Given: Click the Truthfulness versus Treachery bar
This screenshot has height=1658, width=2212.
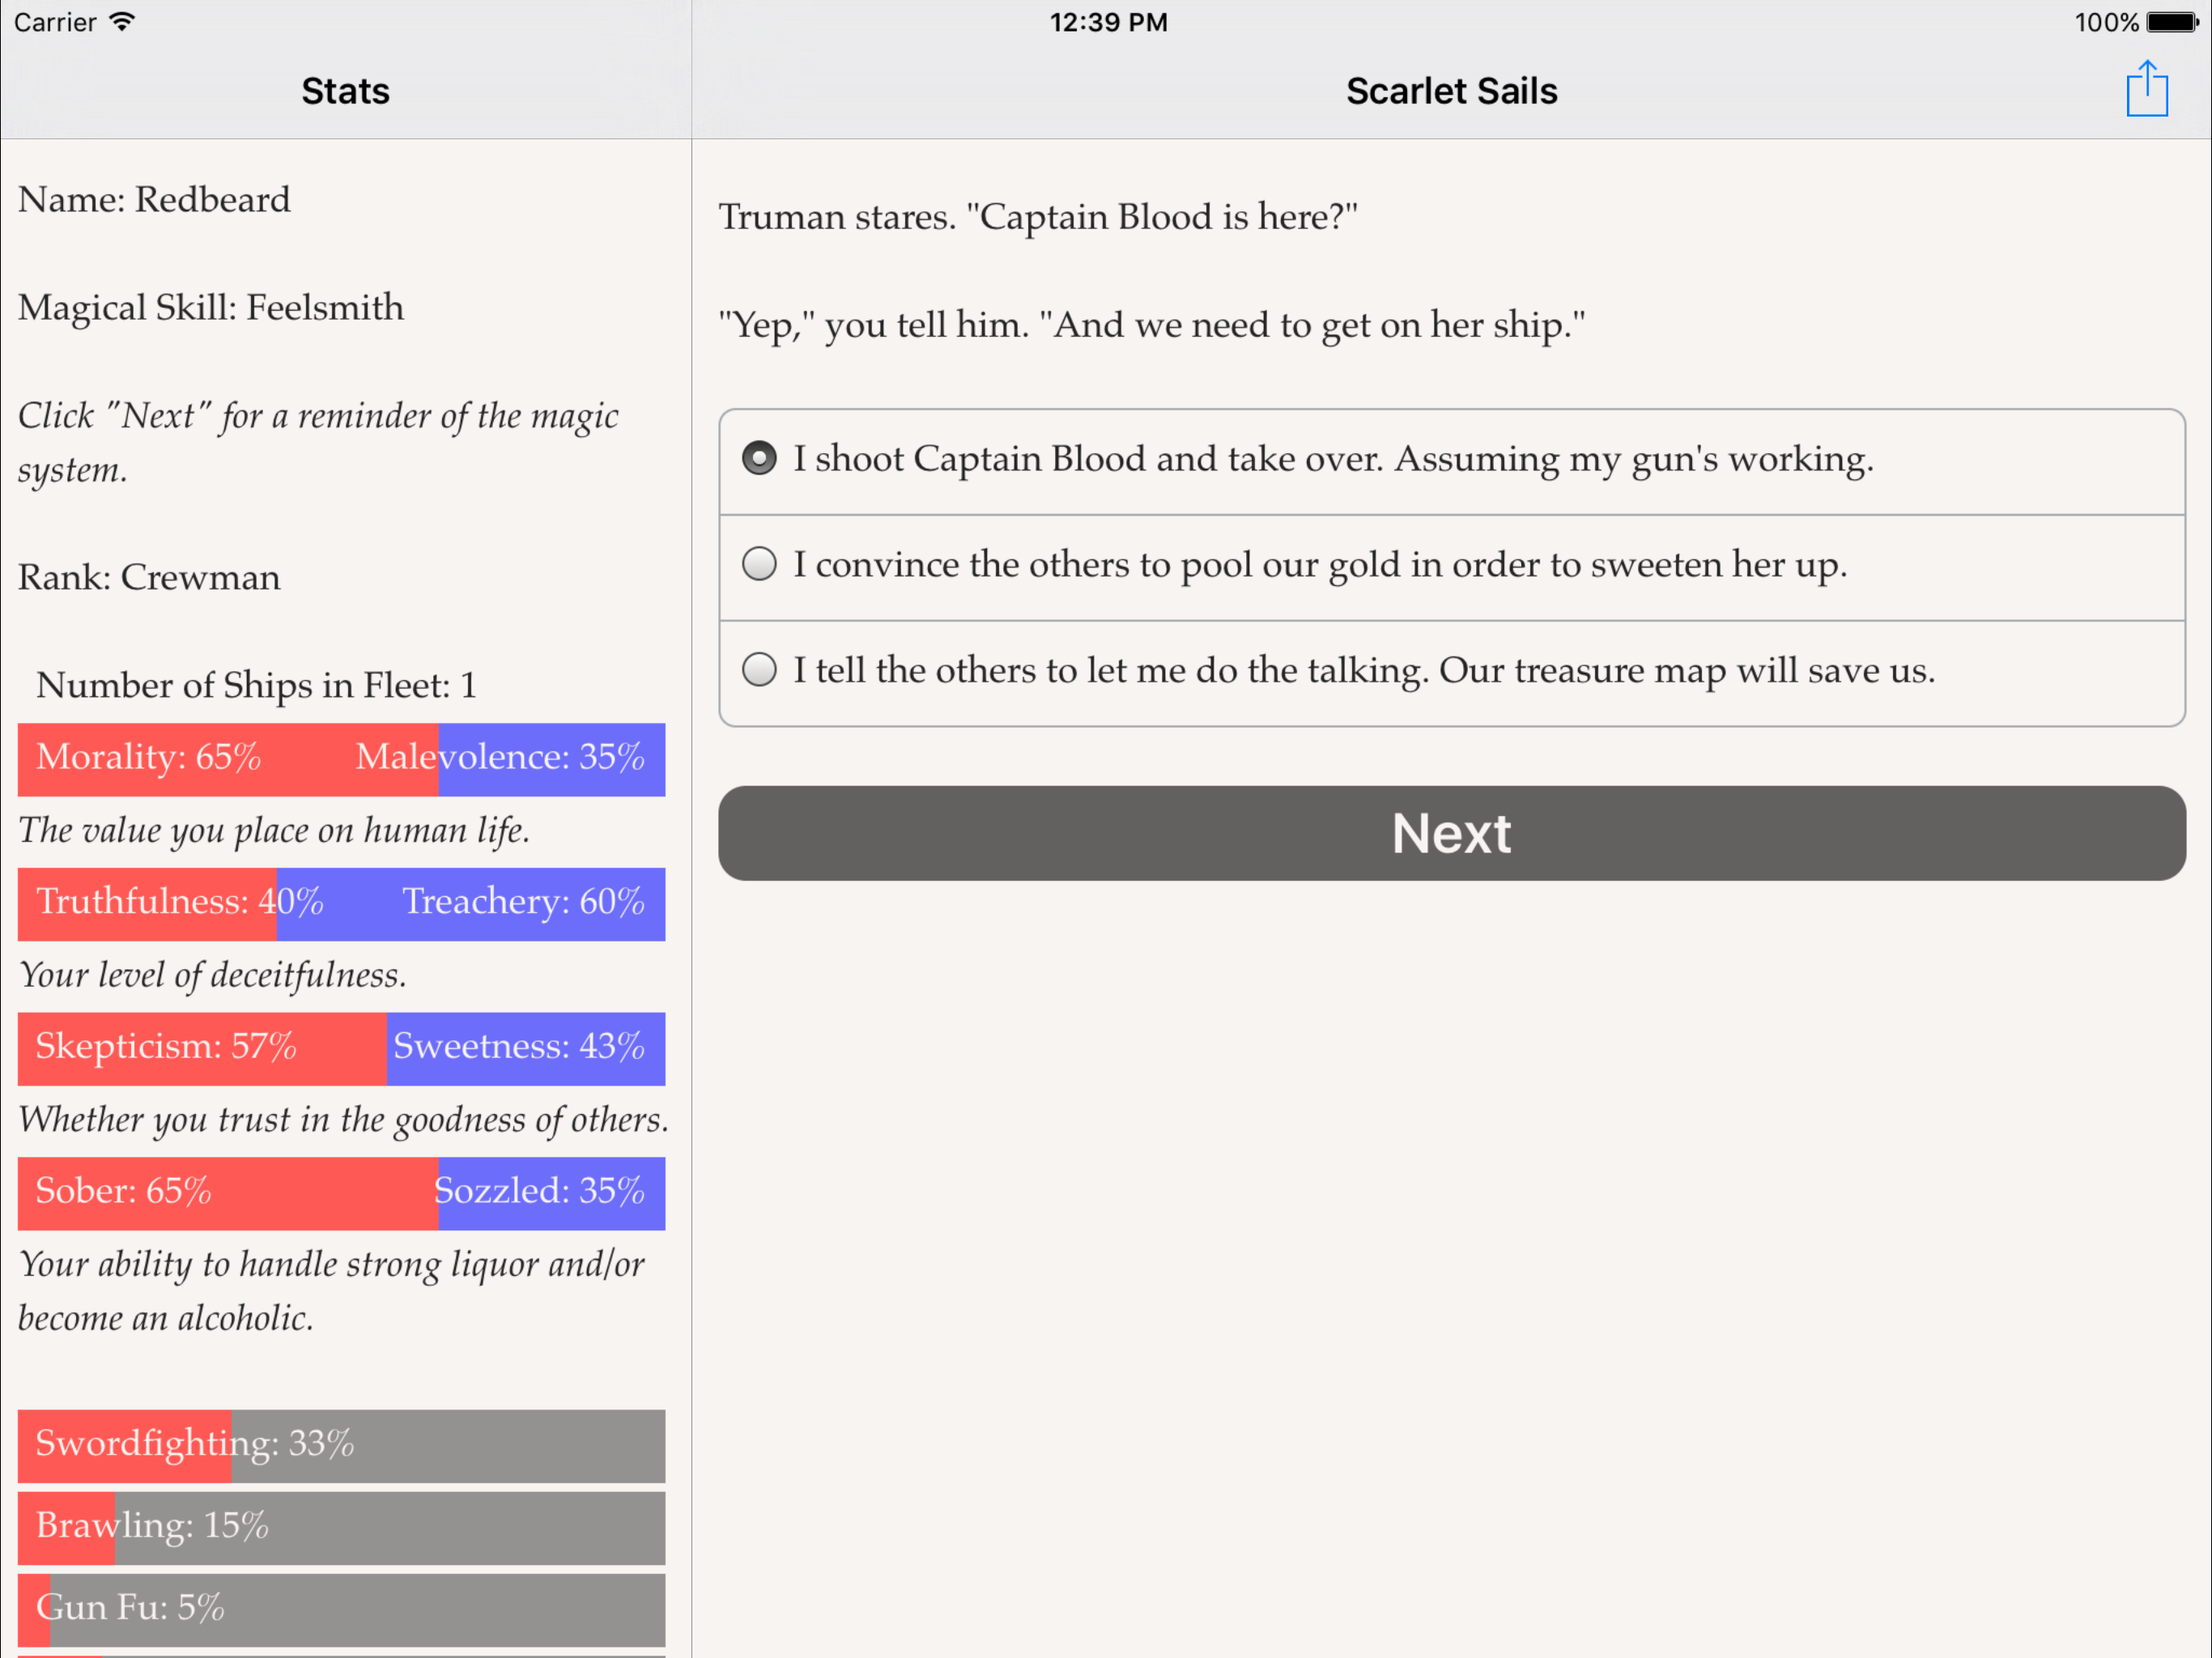Looking at the screenshot, I should (341, 904).
